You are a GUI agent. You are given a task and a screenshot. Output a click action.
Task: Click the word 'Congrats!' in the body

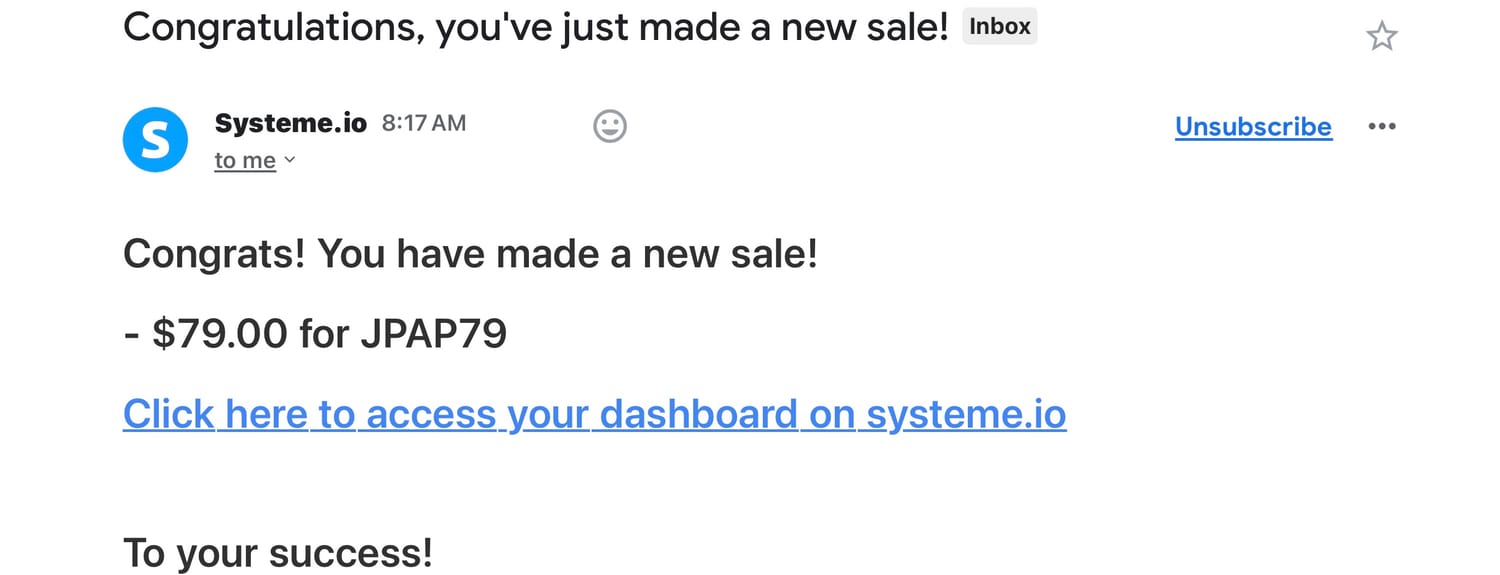coord(213,254)
